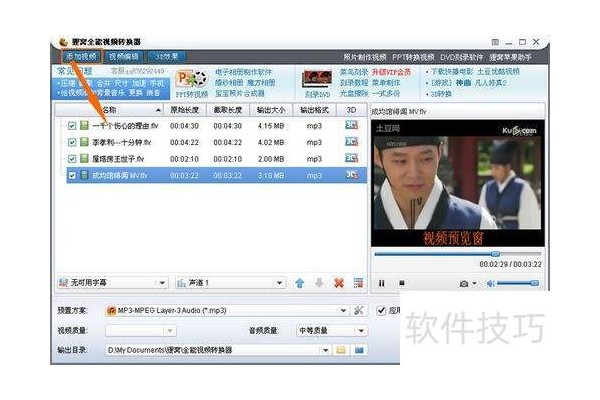Click the red 升级VIP会员 link

pos(391,72)
